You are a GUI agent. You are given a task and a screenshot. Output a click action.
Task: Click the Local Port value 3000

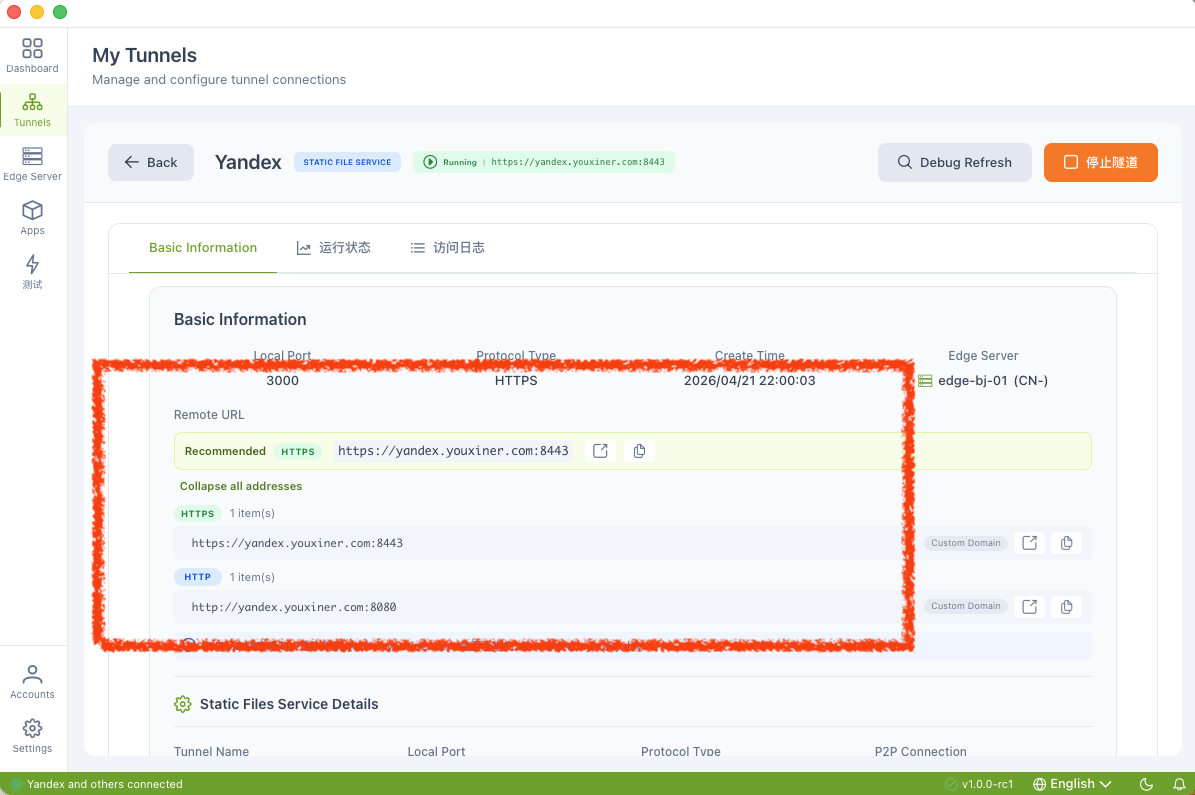pyautogui.click(x=282, y=380)
